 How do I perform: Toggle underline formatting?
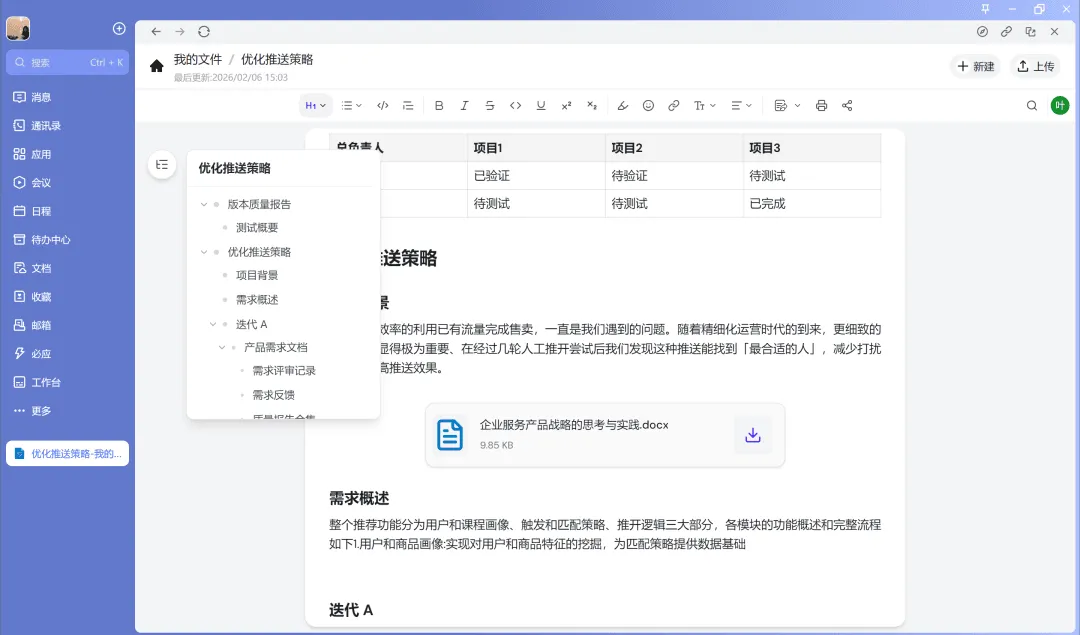point(541,105)
